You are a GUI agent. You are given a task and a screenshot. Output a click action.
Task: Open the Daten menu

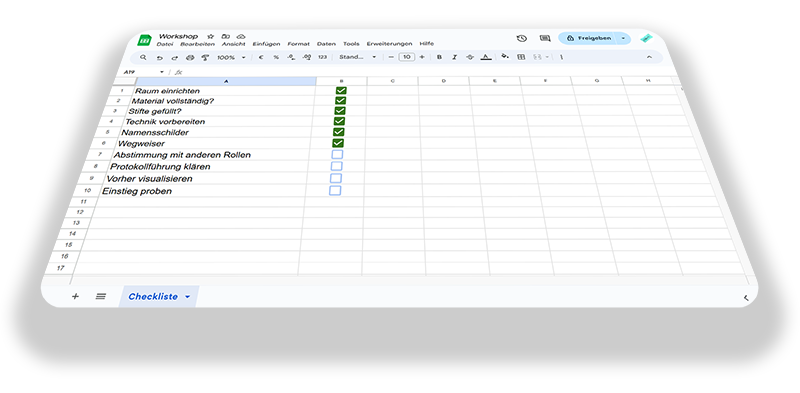pos(327,44)
